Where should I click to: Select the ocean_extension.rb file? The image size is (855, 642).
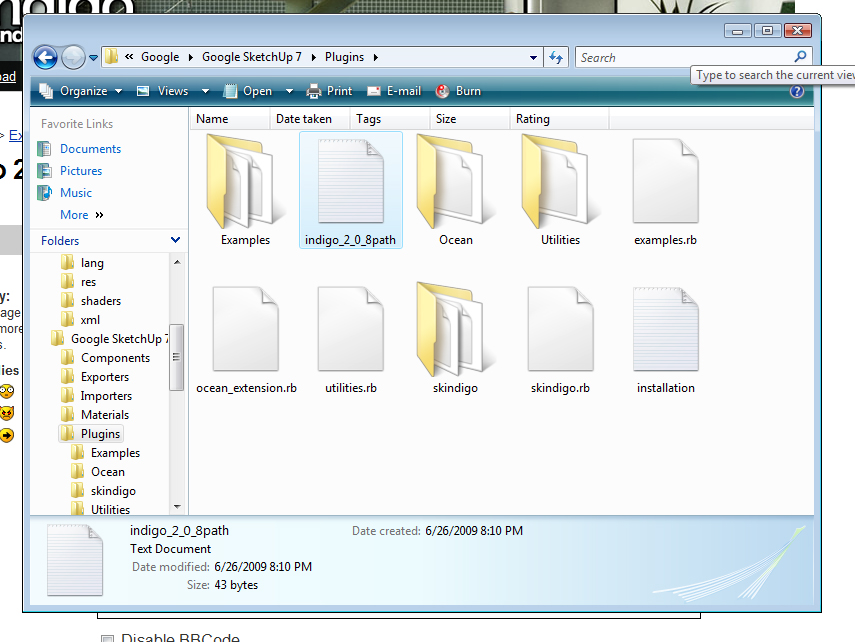(x=246, y=330)
